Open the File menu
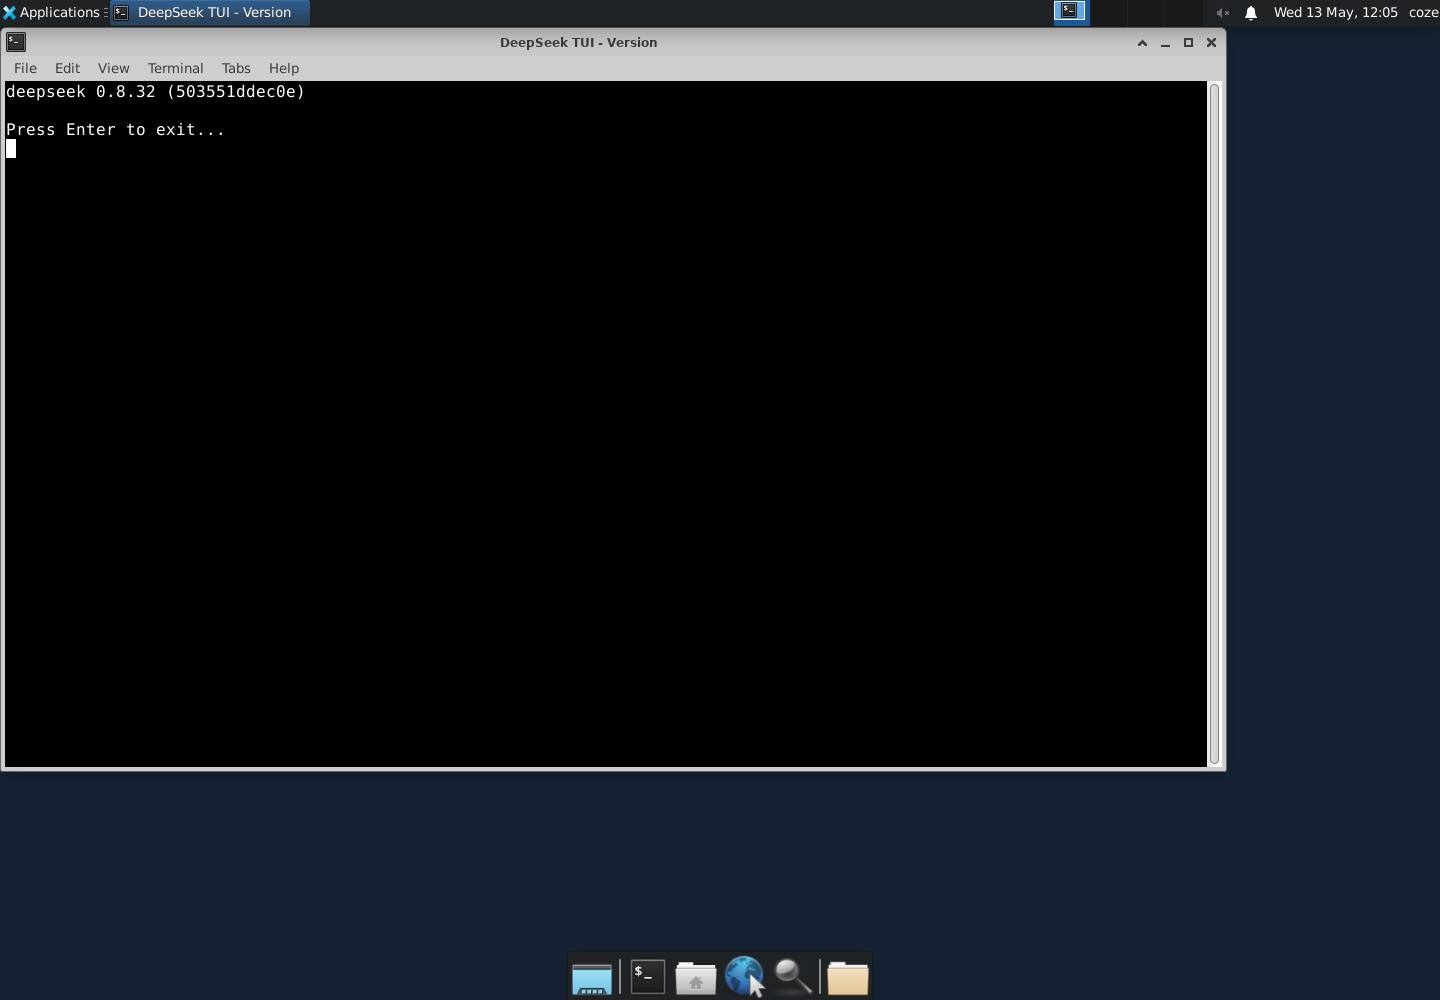Image resolution: width=1440 pixels, height=1000 pixels. 25,68
